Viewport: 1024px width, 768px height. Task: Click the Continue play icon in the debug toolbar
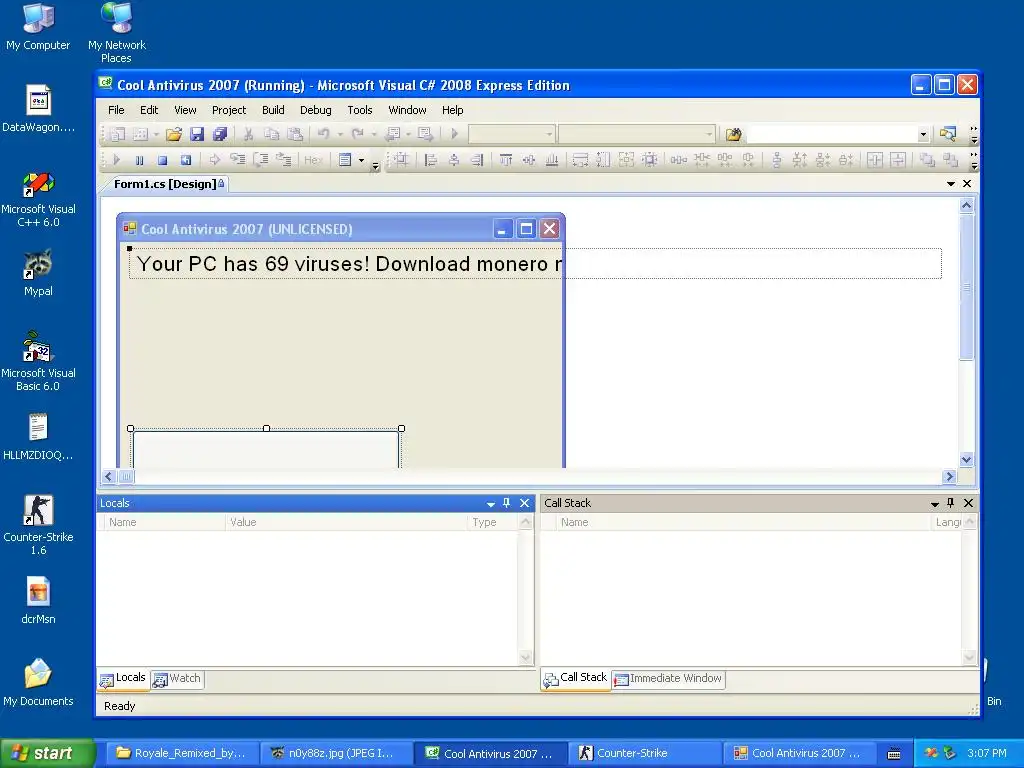click(116, 159)
